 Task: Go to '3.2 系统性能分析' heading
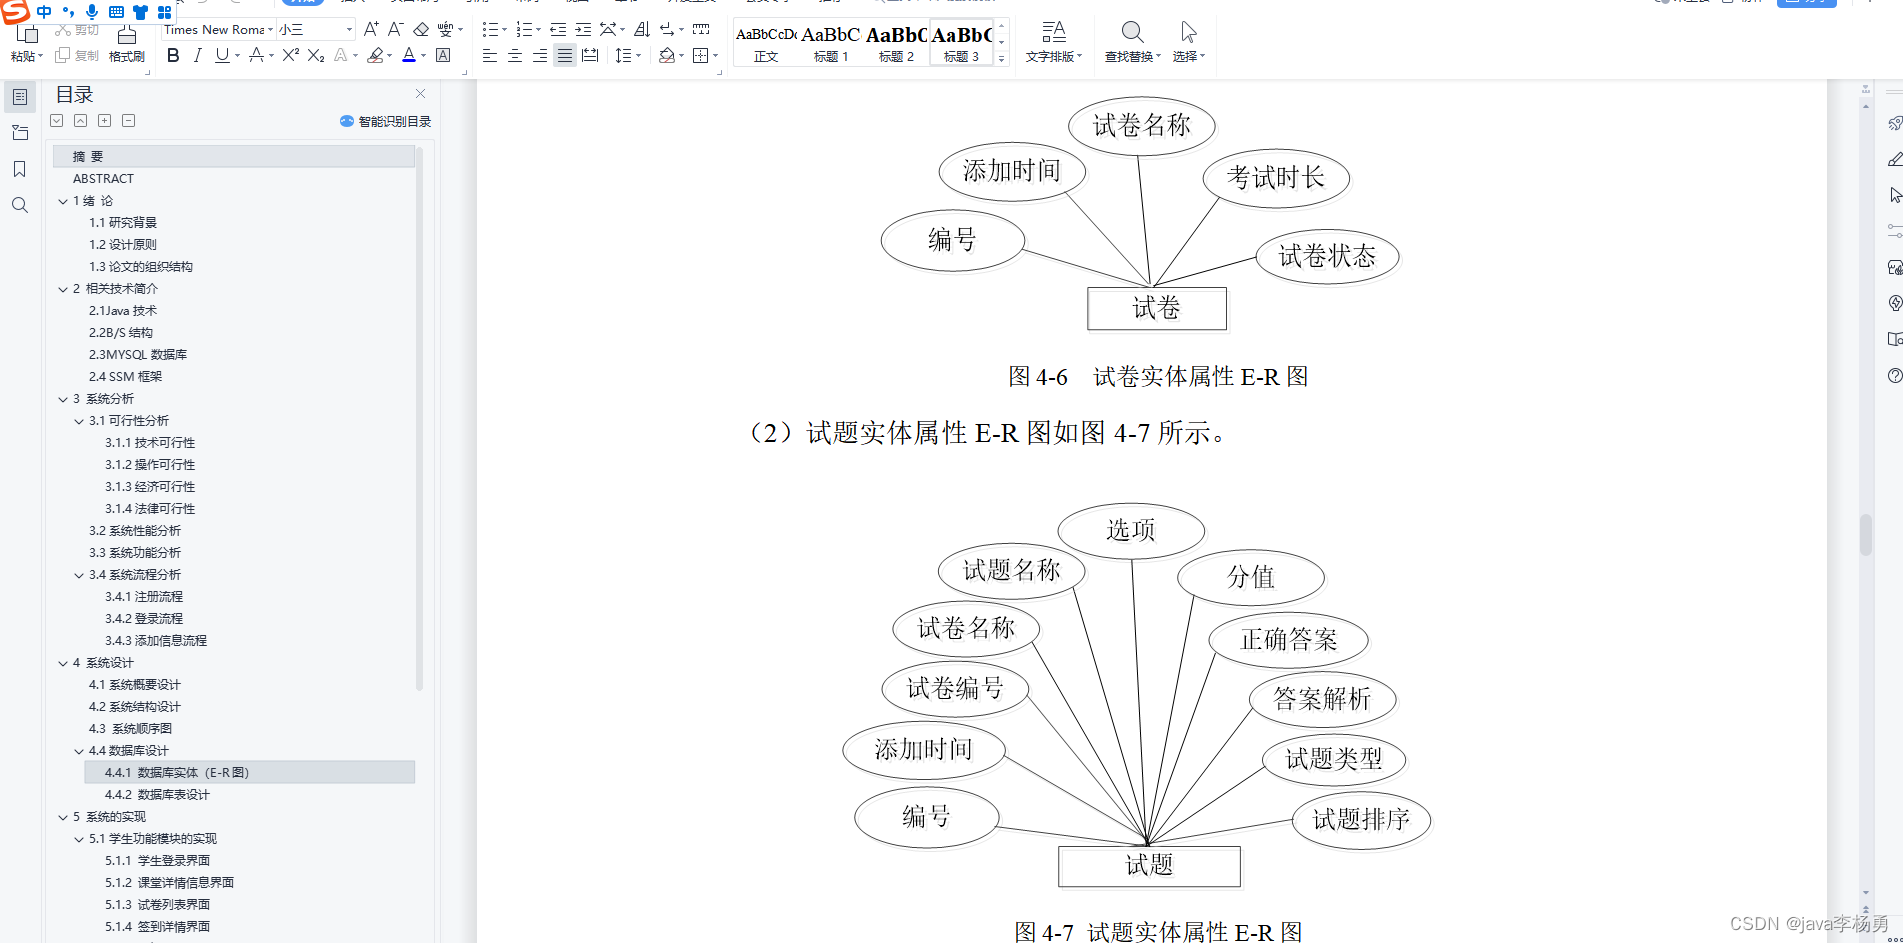pyautogui.click(x=135, y=530)
